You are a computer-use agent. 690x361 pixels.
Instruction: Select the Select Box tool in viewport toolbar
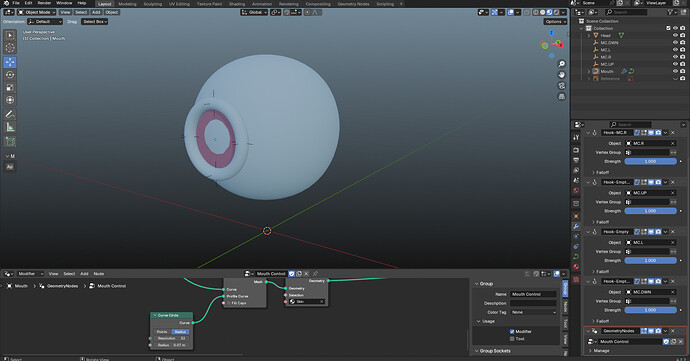(10, 35)
